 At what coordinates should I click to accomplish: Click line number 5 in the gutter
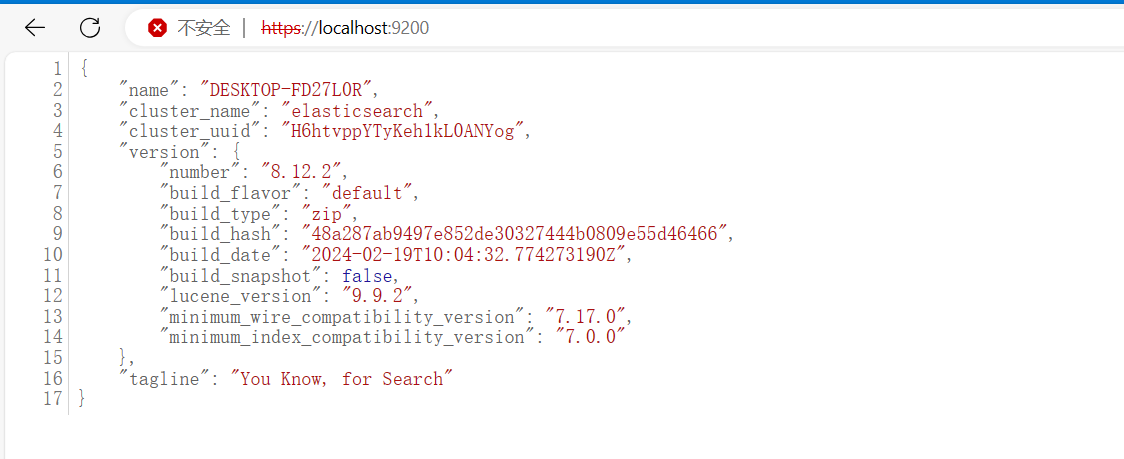click(x=56, y=152)
